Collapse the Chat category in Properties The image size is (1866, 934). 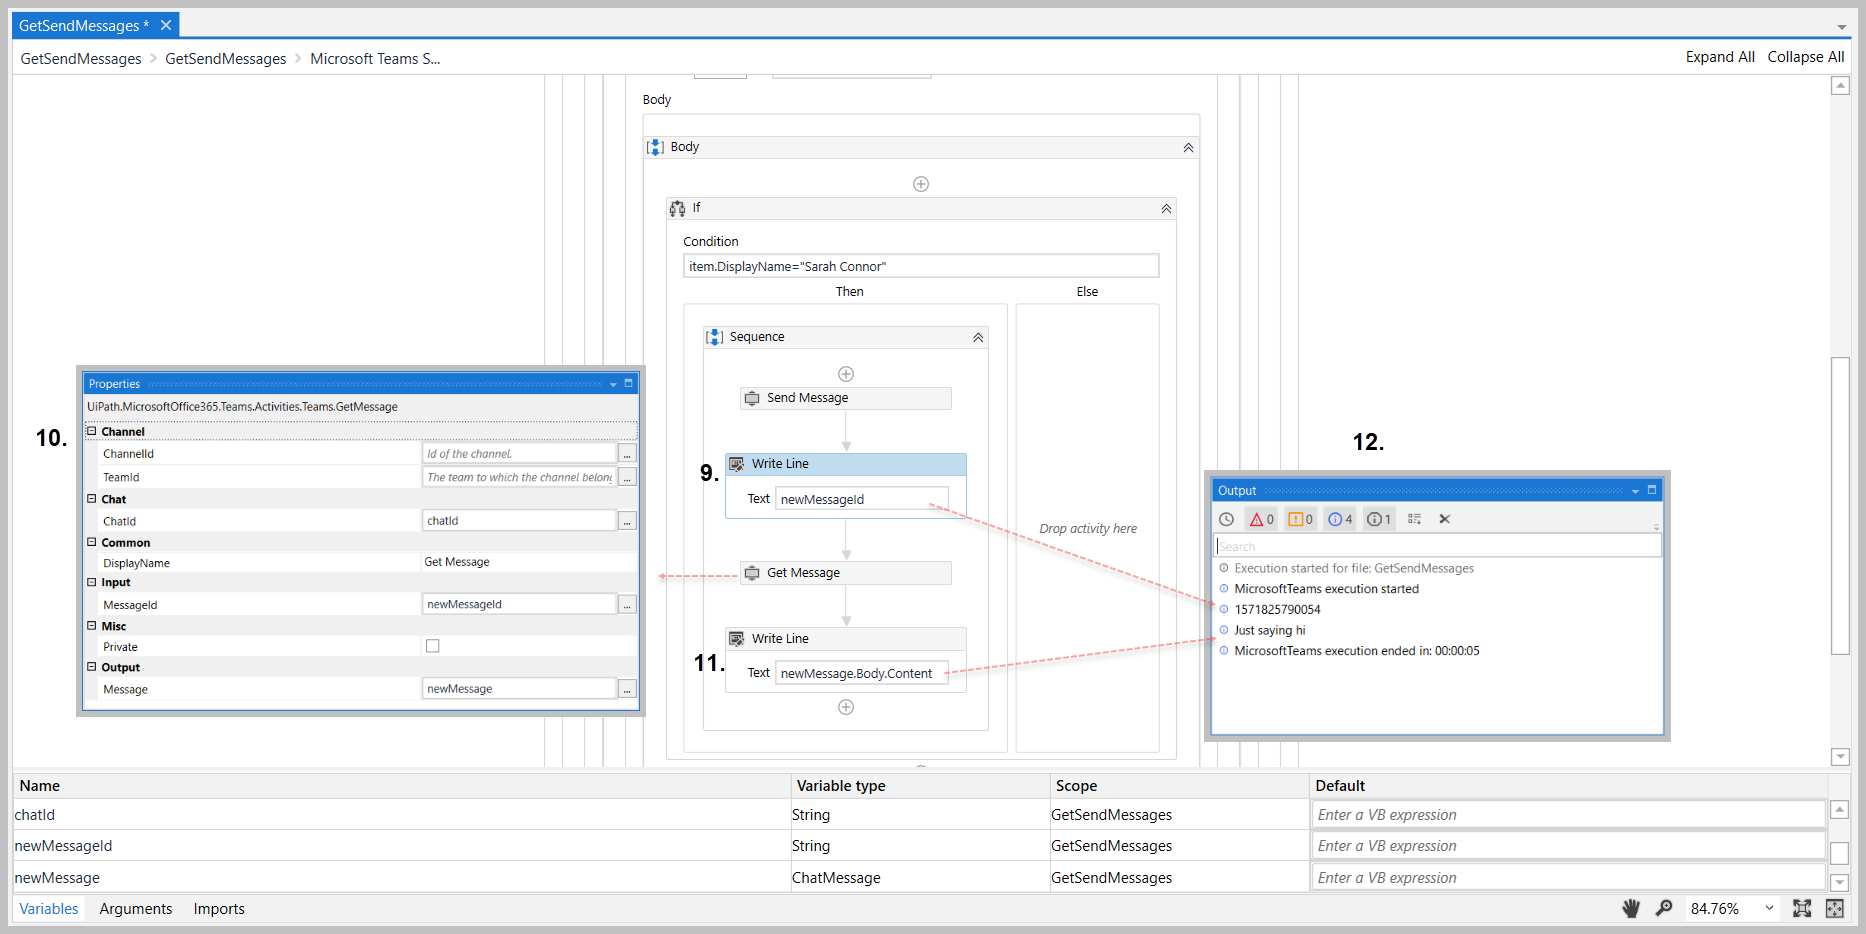coord(92,498)
